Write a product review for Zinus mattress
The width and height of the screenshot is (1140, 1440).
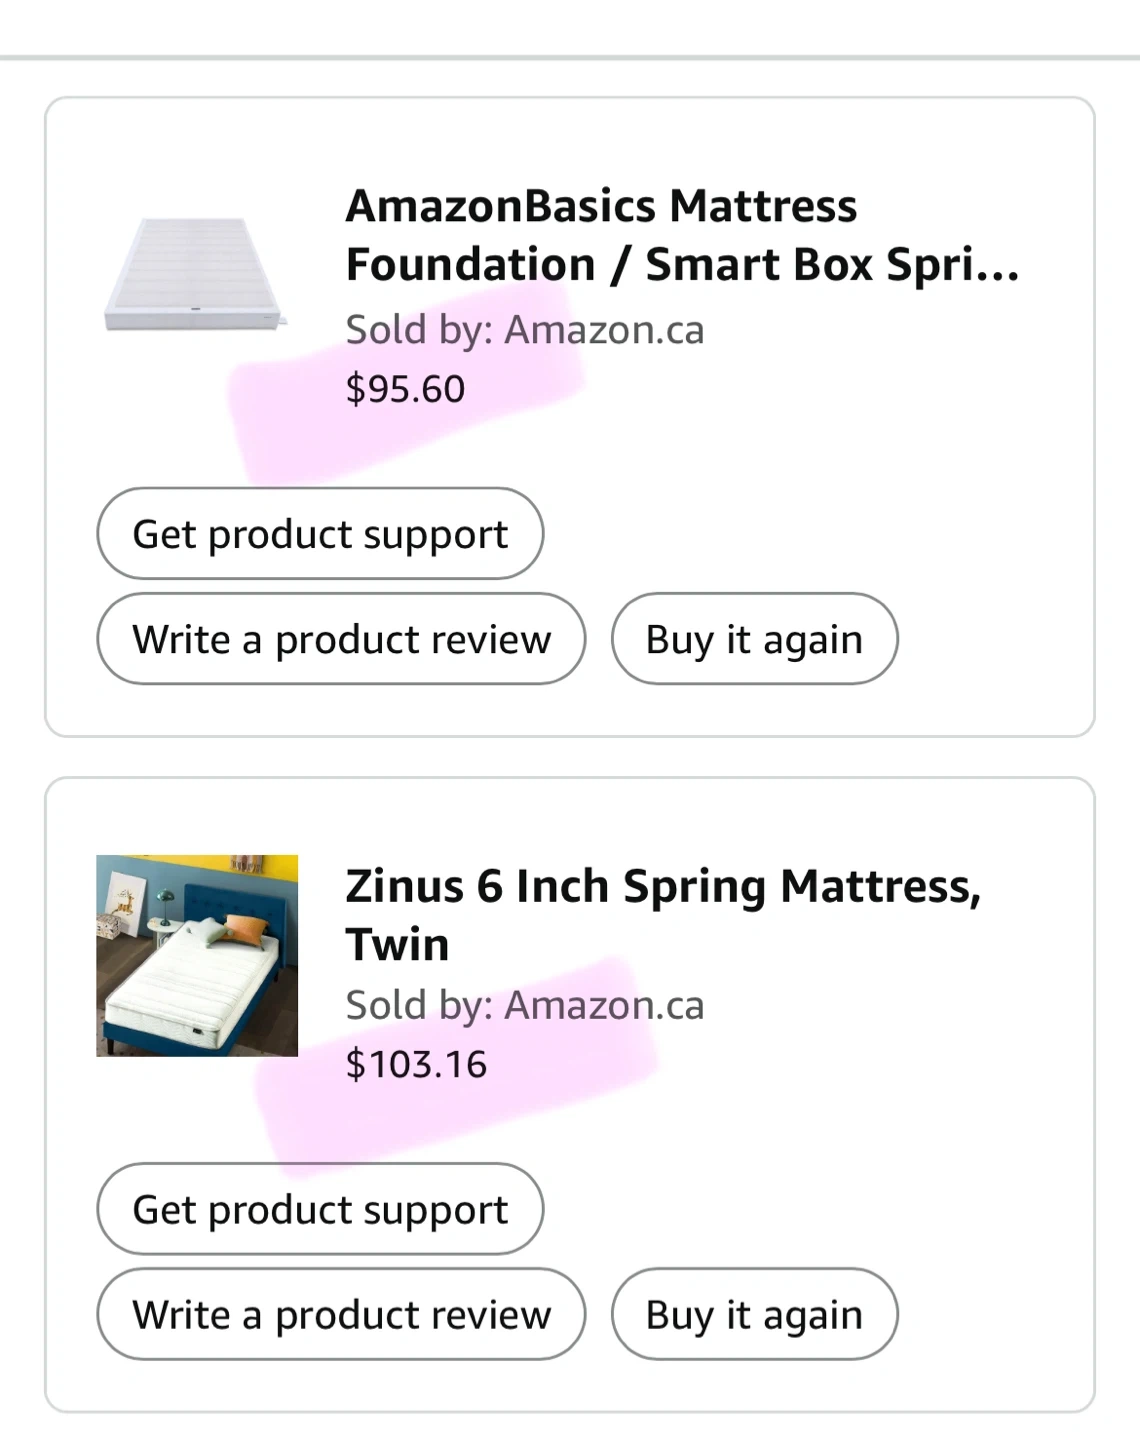(341, 1314)
